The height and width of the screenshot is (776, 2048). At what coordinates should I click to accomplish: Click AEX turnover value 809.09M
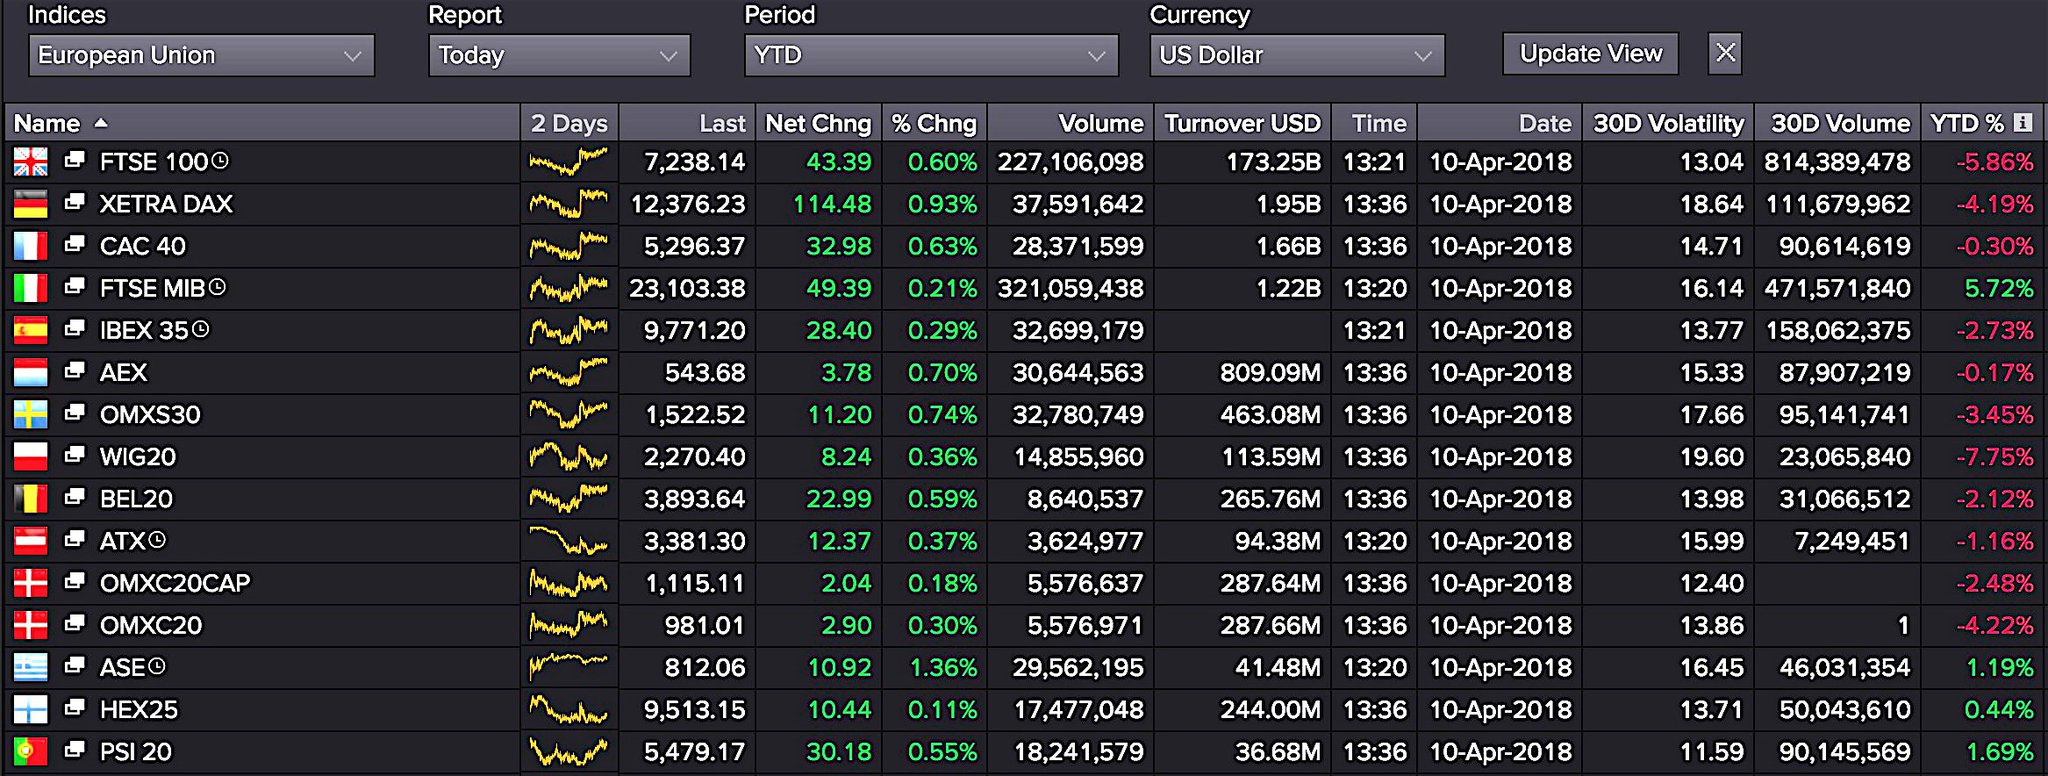1270,373
